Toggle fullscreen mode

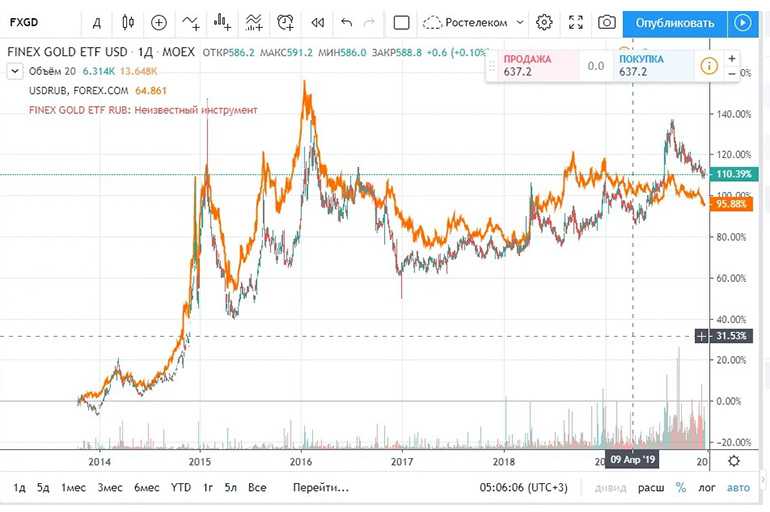click(576, 23)
